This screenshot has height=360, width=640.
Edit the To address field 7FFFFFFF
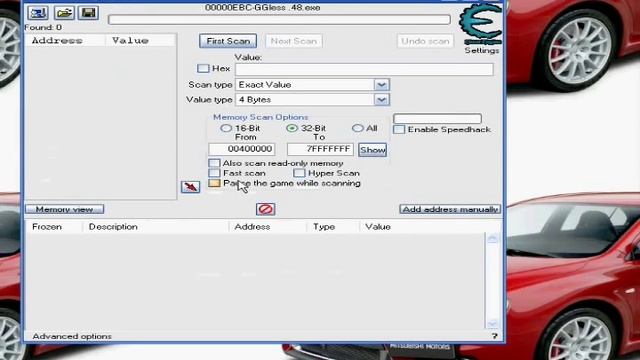point(320,149)
